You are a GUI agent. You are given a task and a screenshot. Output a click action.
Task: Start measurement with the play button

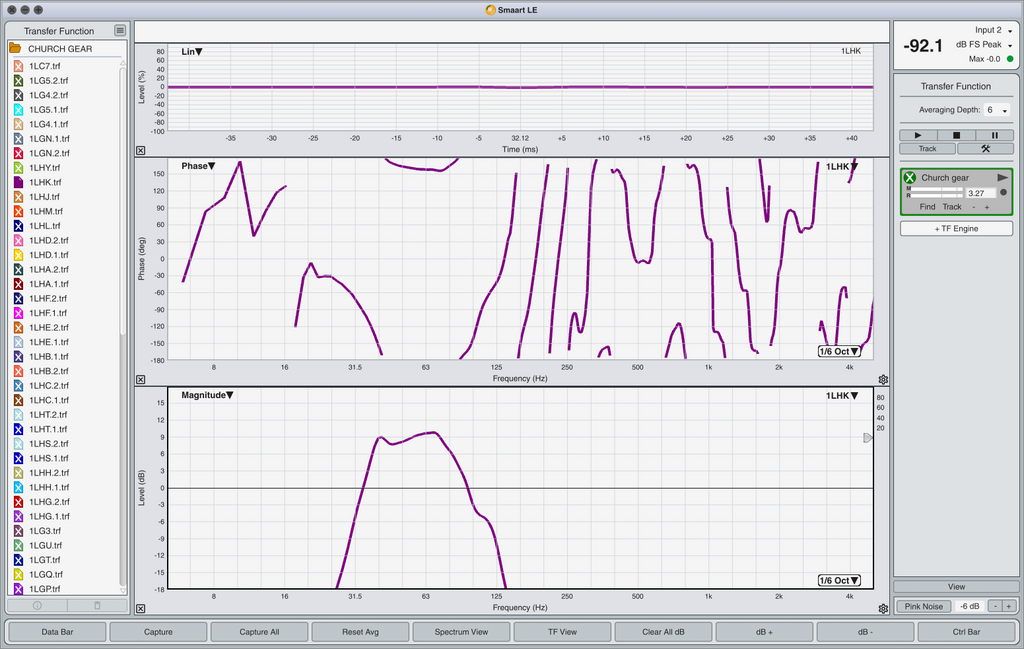pos(918,135)
